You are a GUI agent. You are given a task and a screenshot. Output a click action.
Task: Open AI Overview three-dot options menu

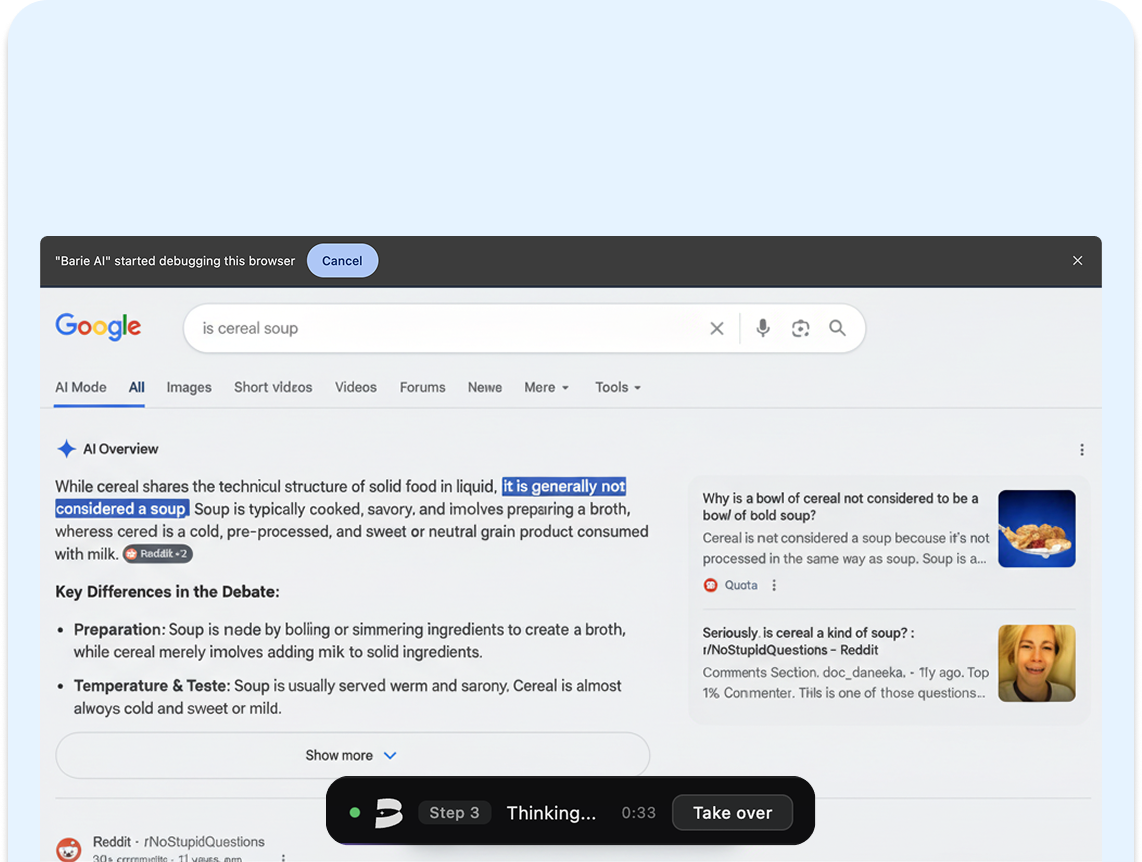1082,450
